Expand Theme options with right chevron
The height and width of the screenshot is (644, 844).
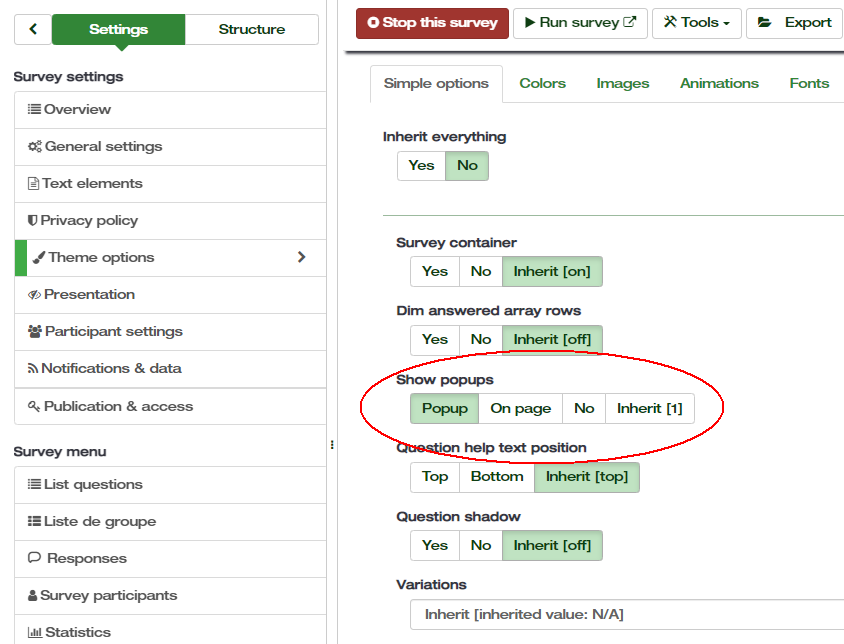[x=302, y=258]
